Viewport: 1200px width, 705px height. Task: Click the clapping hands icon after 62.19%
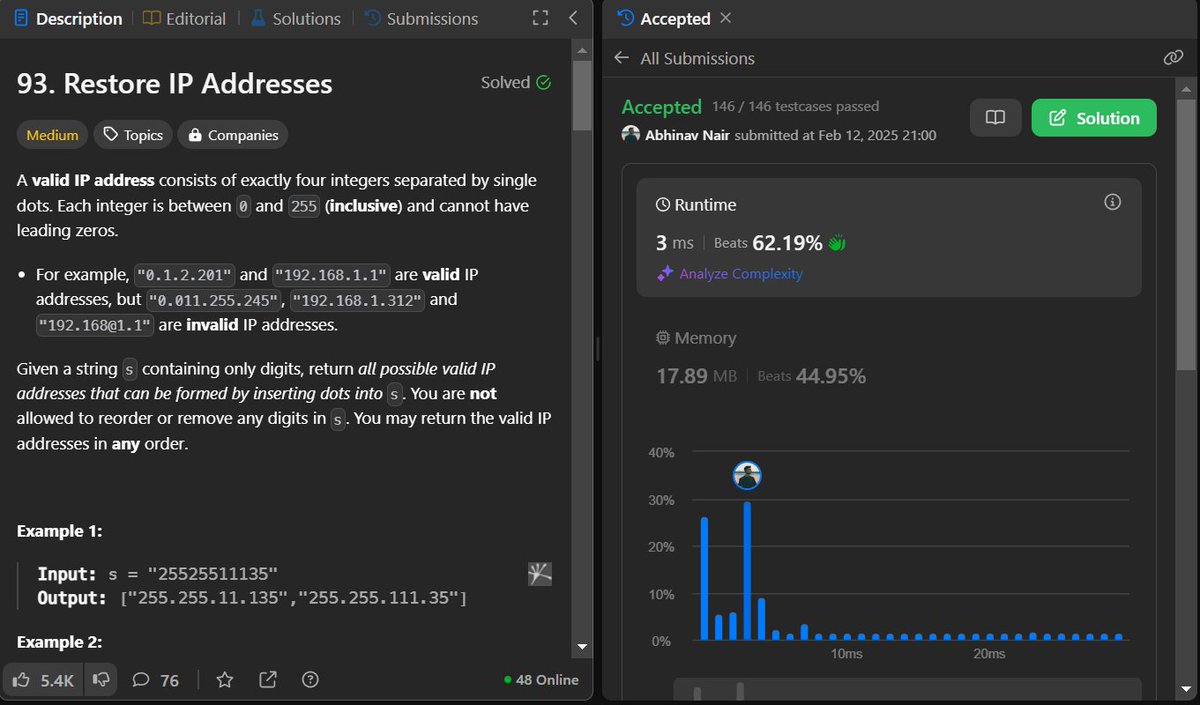pos(837,243)
